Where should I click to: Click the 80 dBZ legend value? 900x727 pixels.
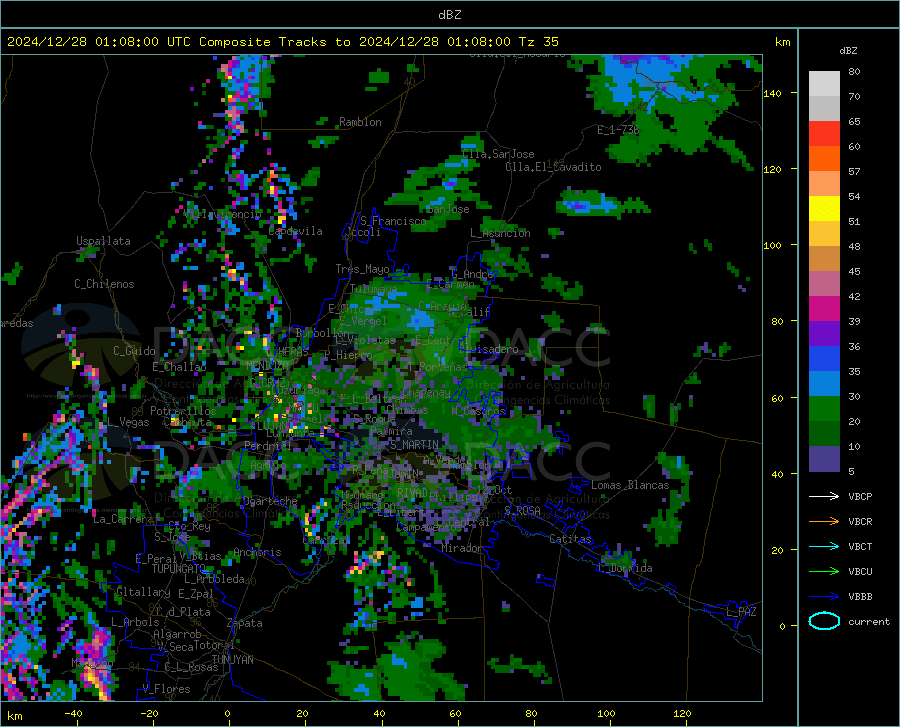pyautogui.click(x=854, y=72)
